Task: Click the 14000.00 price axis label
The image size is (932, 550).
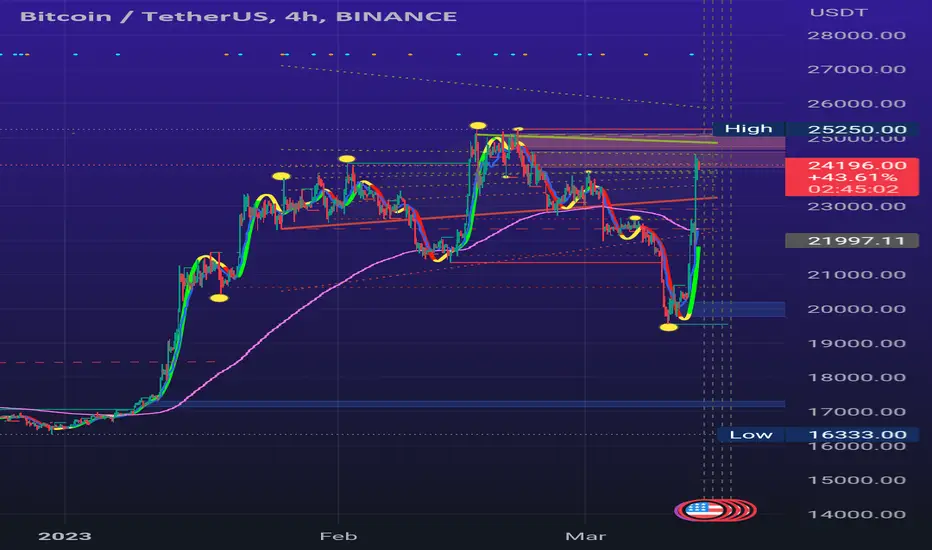Action: pos(857,515)
